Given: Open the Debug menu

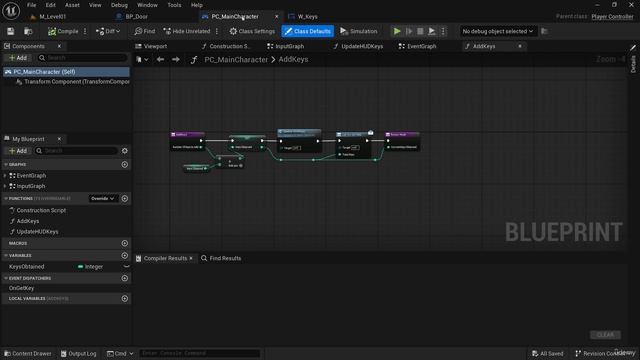Looking at the screenshot, I should click(x=119, y=5).
